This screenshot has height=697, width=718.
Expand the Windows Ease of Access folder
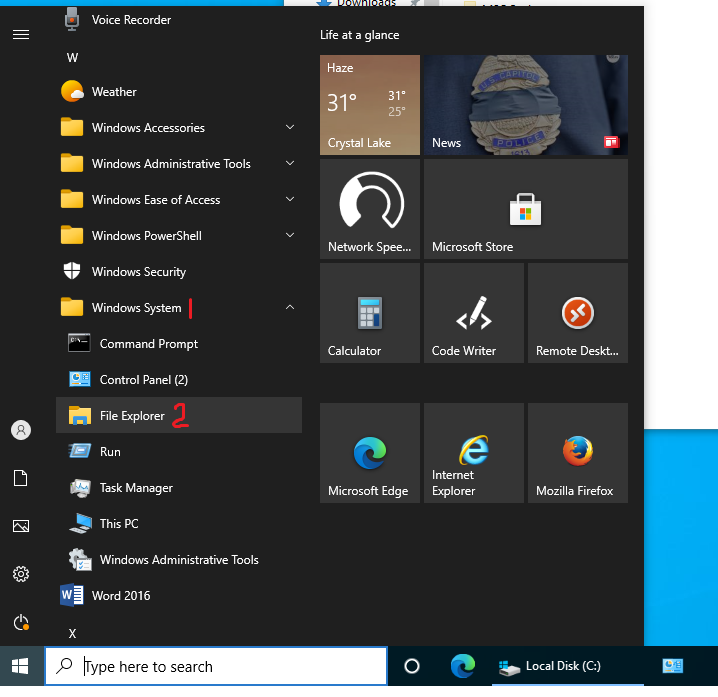coord(179,200)
